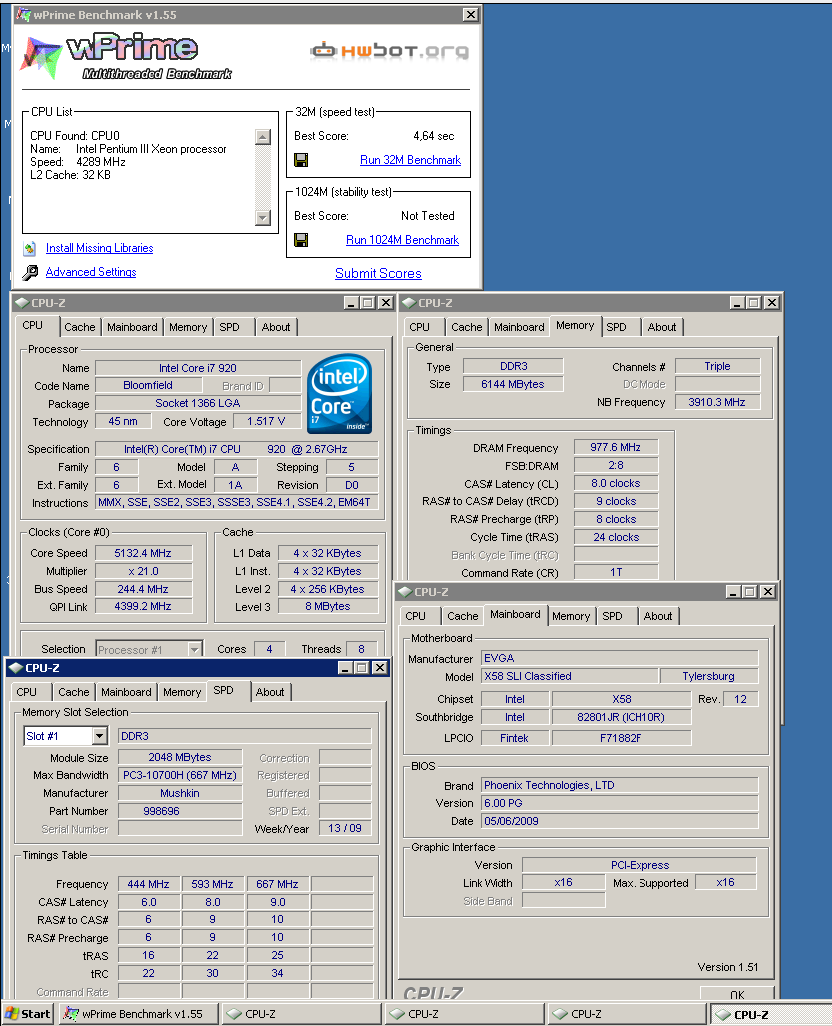Click the save icon beside Run 1024M Benchmark
832x1026 pixels.
tap(301, 240)
